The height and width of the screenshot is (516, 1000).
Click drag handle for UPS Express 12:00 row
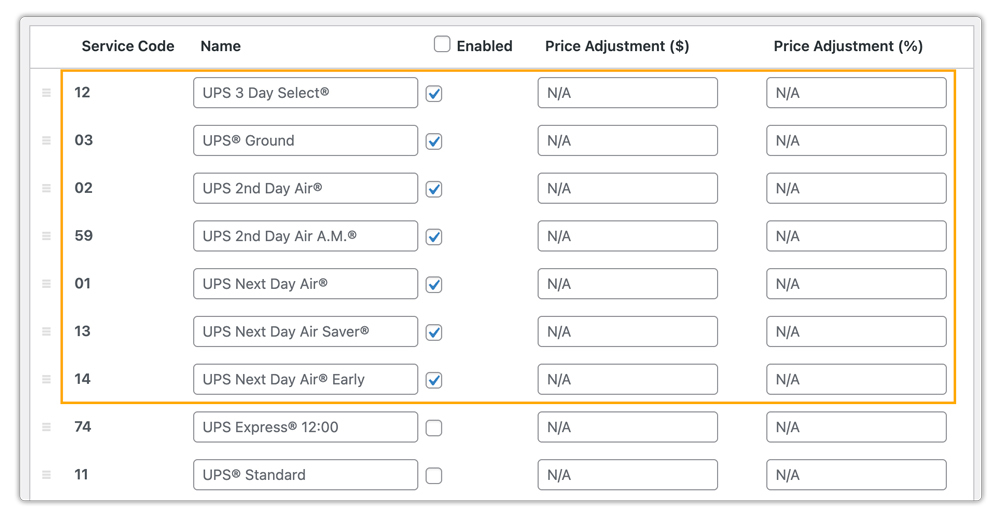click(x=46, y=427)
